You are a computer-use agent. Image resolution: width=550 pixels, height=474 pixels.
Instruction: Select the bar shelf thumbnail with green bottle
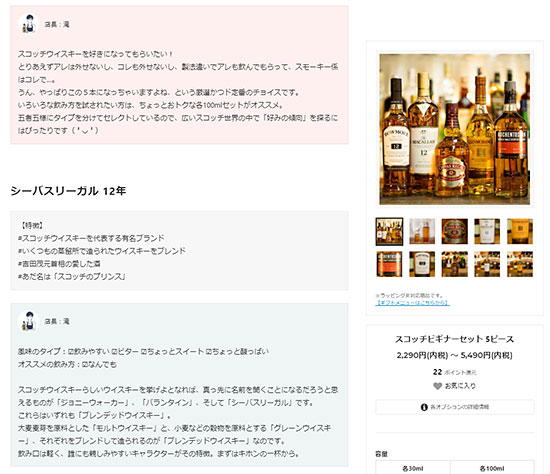[x=455, y=264]
